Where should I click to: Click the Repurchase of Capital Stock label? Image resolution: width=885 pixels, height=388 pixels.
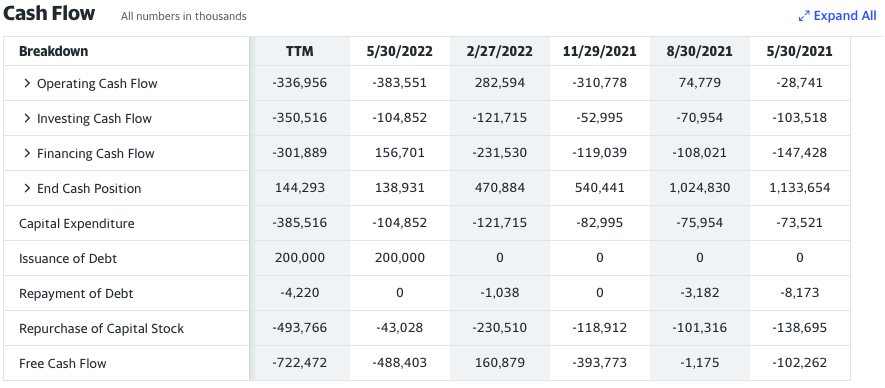(x=102, y=329)
